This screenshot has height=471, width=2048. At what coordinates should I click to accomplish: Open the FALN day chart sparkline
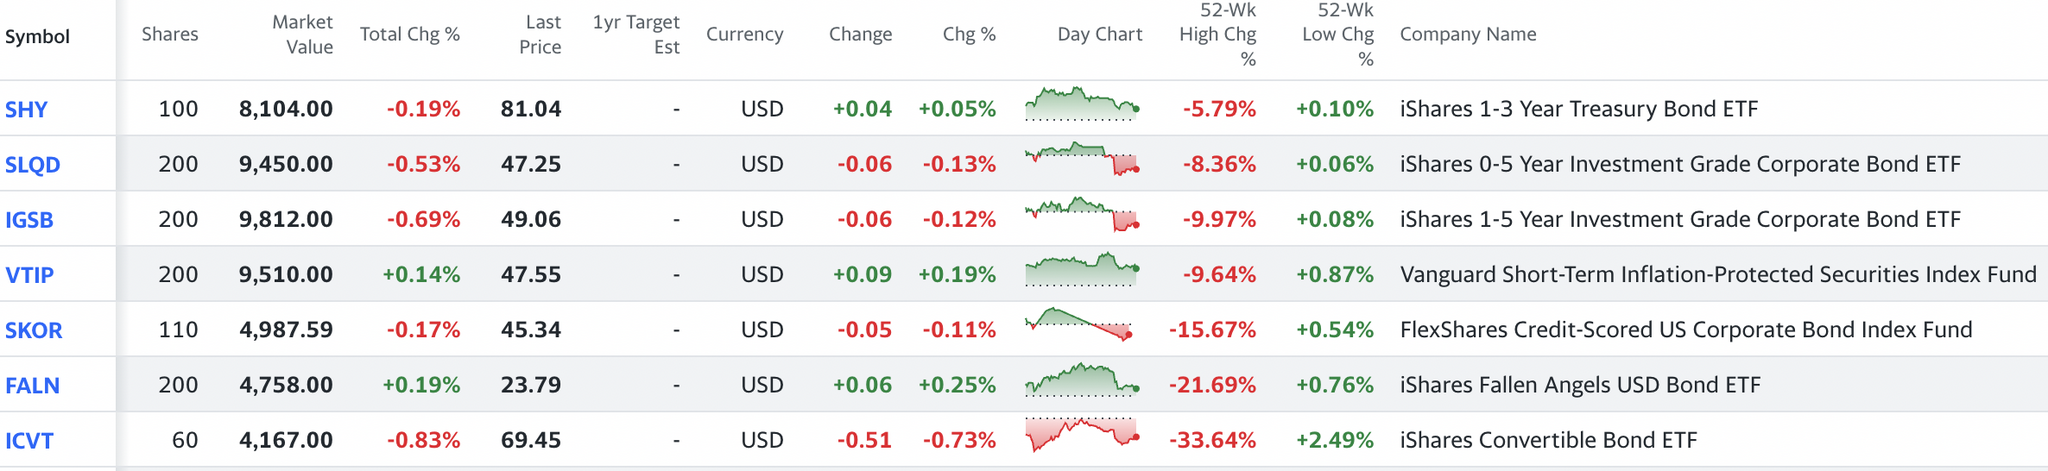pos(1082,380)
